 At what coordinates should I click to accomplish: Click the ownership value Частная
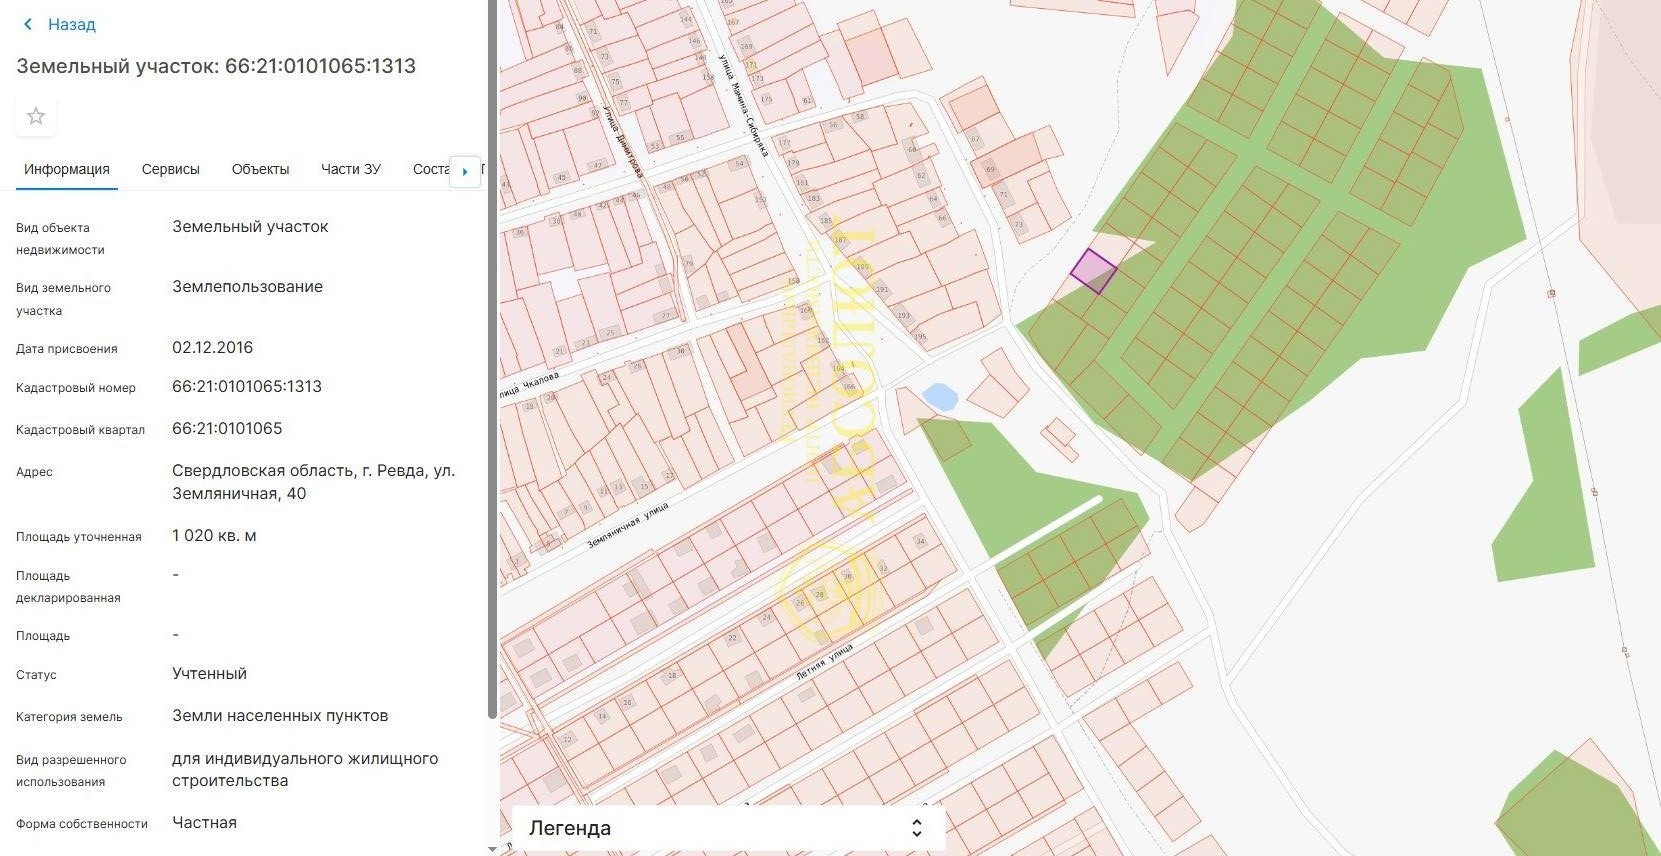point(204,823)
